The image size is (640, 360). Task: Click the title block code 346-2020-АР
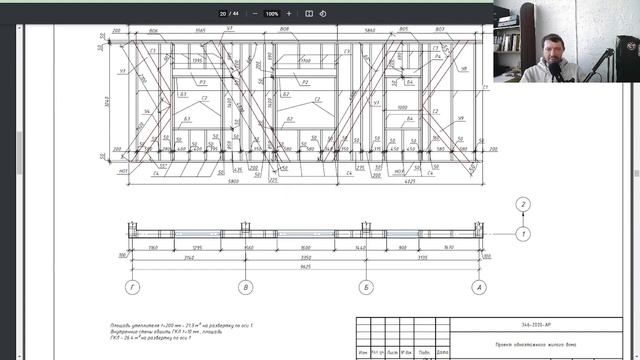(x=536, y=325)
